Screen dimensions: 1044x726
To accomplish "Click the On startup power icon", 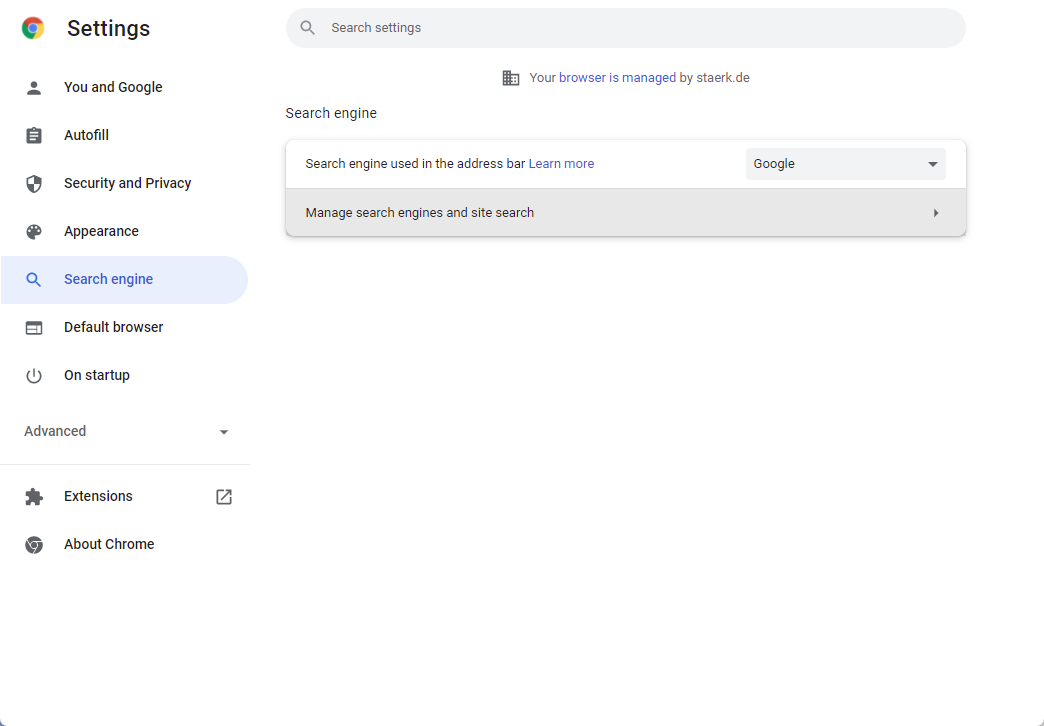I will click(x=34, y=376).
